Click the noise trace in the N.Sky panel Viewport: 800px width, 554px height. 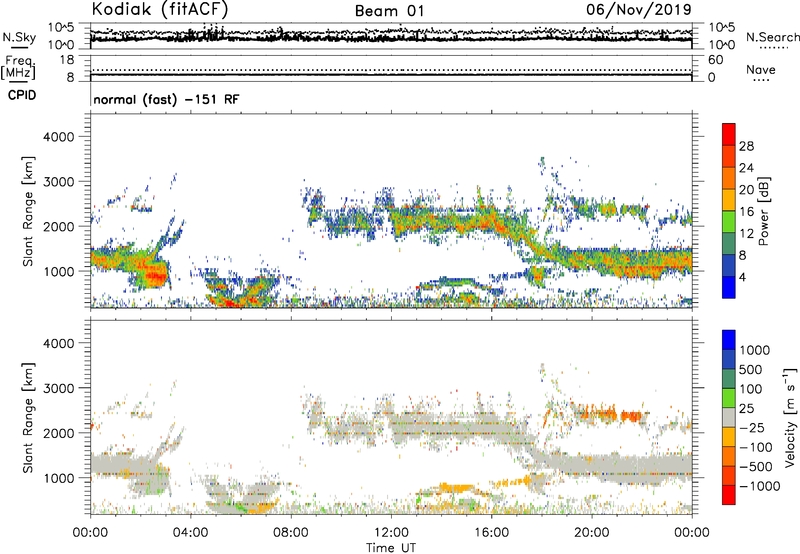pos(391,37)
